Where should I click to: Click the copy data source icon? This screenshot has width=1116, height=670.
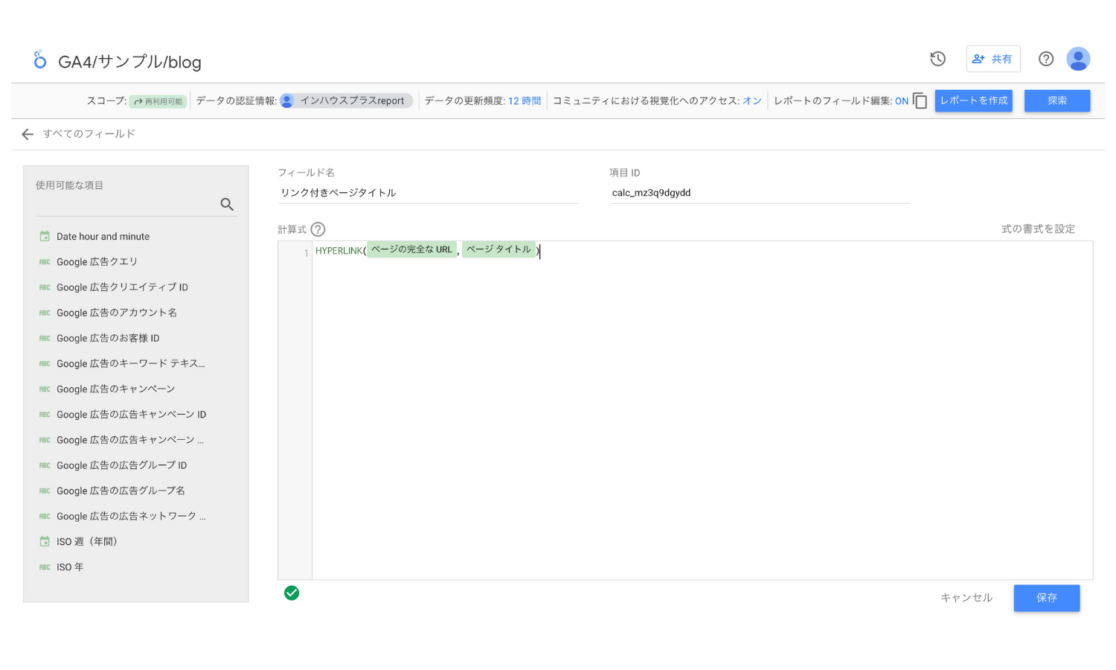[920, 101]
